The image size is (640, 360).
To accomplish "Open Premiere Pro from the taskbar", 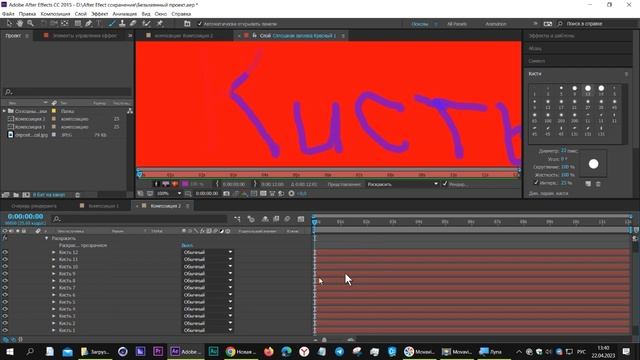I will pyautogui.click(x=158, y=351).
